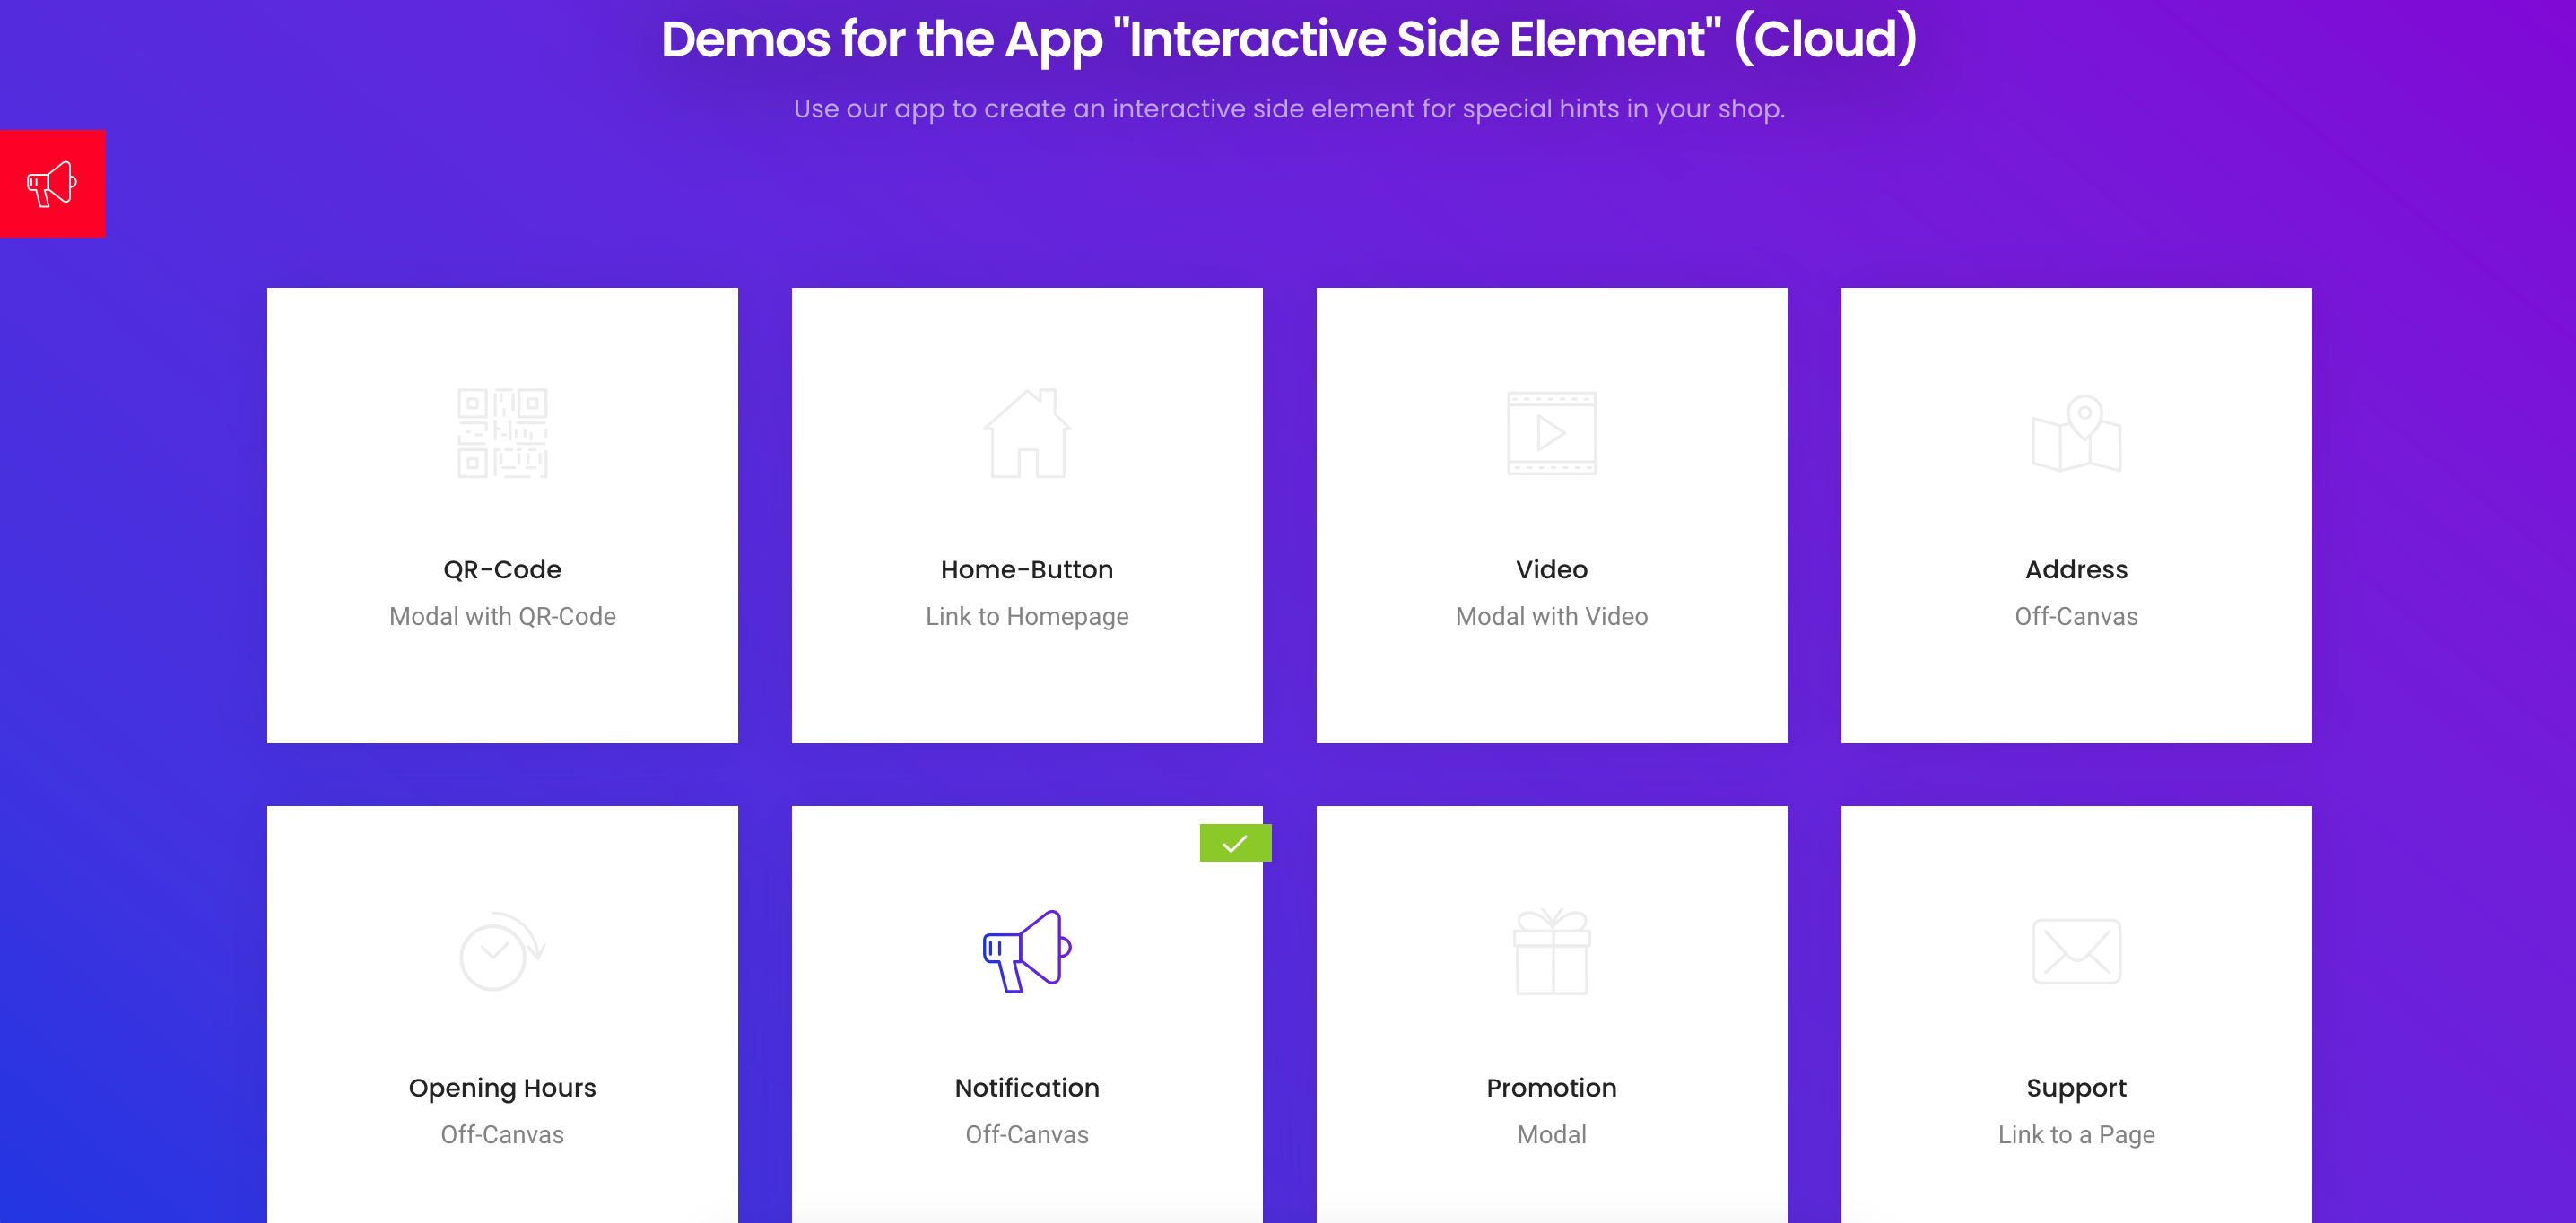
Task: Click 'Modal with QR-Code' subtitle
Action: pos(502,616)
